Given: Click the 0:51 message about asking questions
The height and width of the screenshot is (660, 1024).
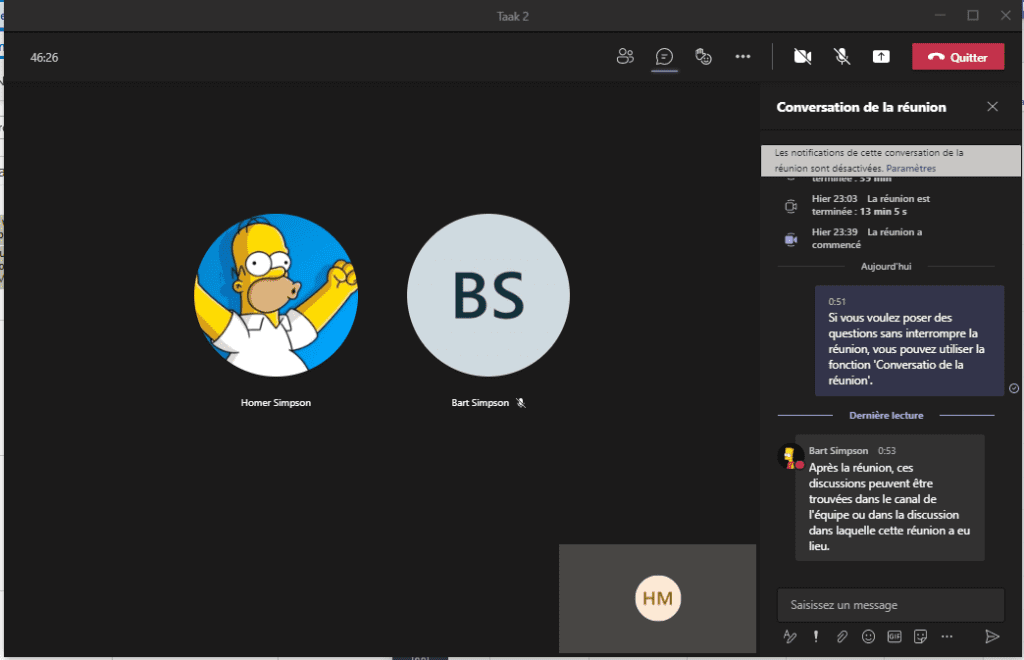Looking at the screenshot, I should click(909, 341).
